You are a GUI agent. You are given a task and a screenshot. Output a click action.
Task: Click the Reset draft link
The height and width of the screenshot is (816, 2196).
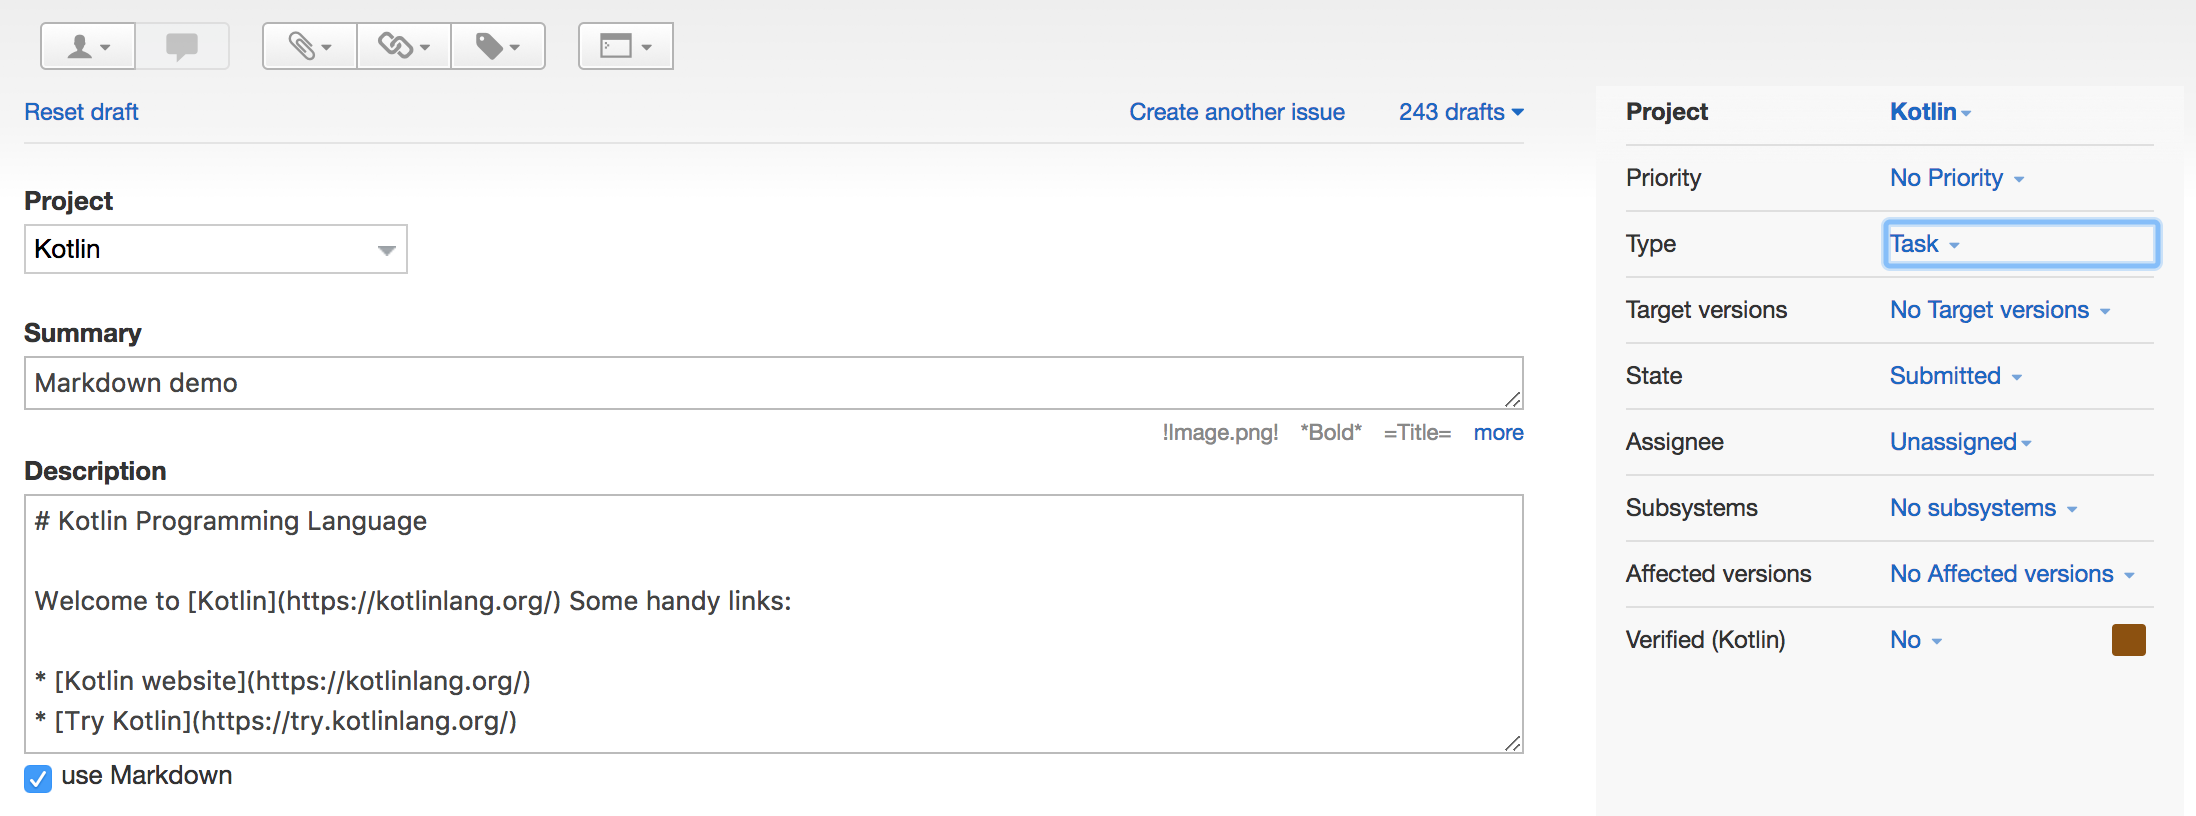point(81,112)
